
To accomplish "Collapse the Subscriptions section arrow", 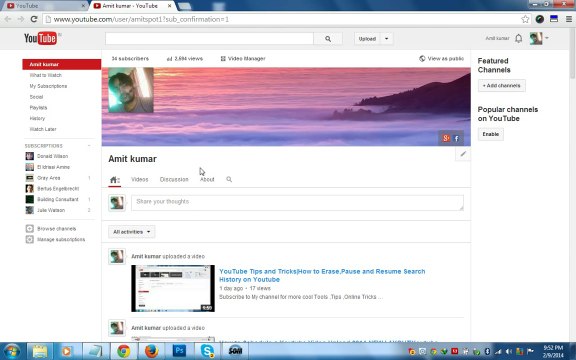I will (89, 146).
